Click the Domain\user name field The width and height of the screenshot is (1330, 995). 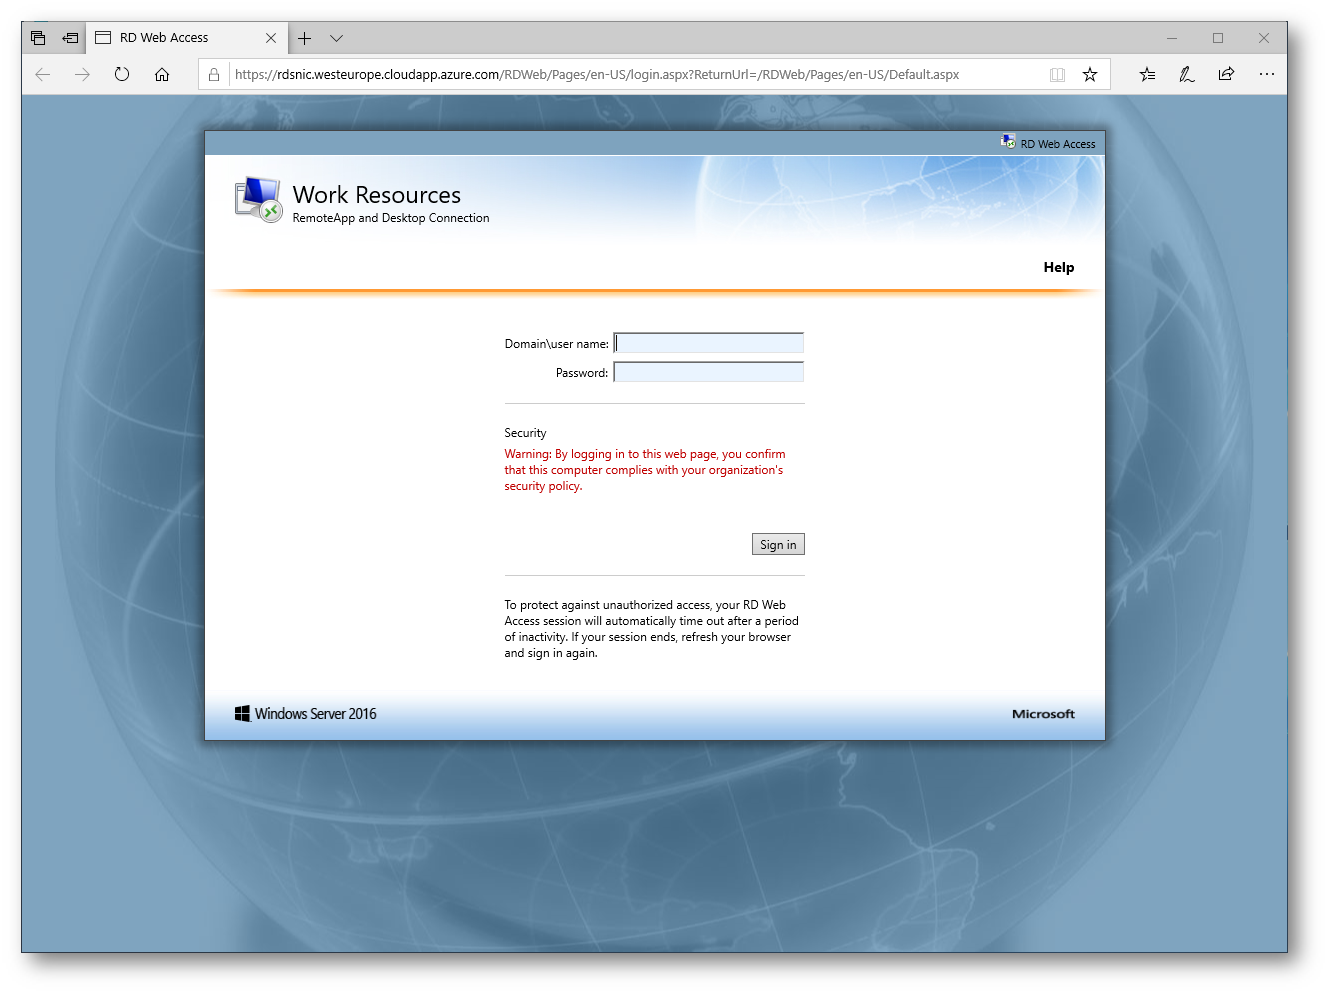point(709,343)
